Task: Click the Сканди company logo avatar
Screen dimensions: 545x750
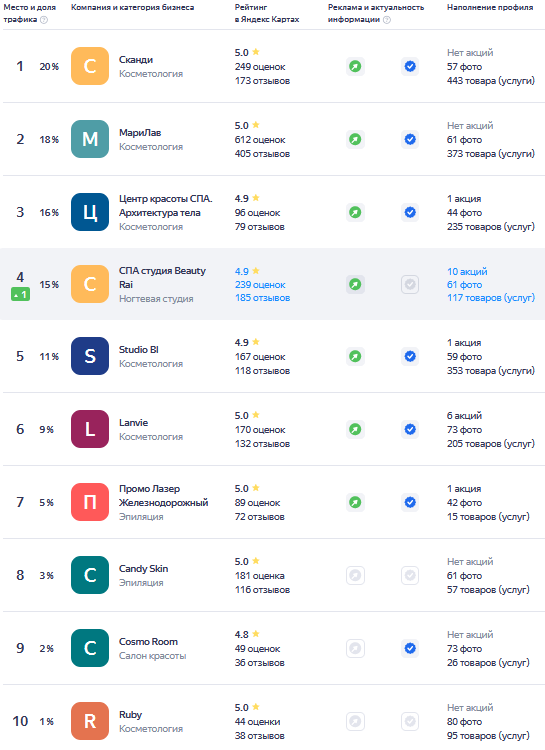Action: pos(90,66)
